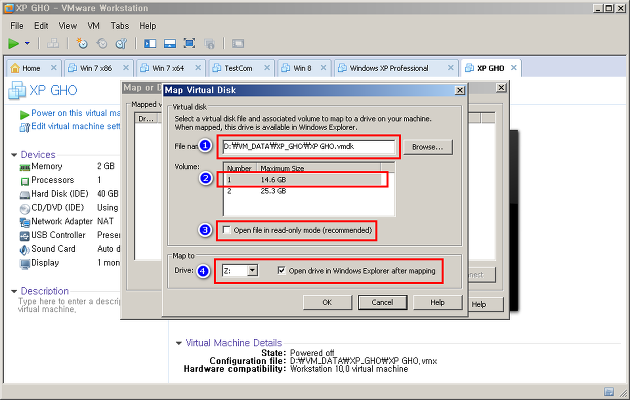630x400 pixels.
Task: Click the Maximum Size column header
Action: pyautogui.click(x=319, y=168)
